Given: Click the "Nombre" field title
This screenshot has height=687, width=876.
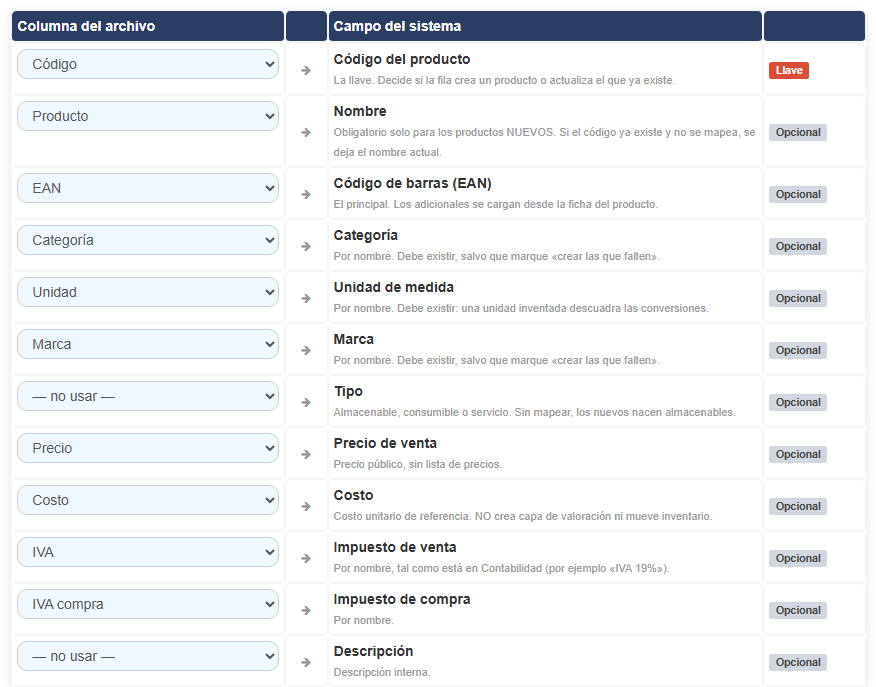Looking at the screenshot, I should (360, 111).
